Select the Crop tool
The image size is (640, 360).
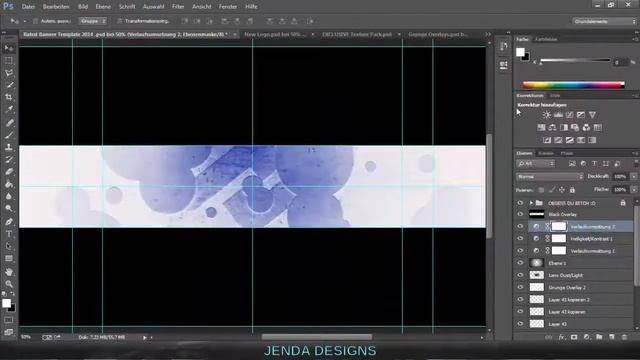9,97
